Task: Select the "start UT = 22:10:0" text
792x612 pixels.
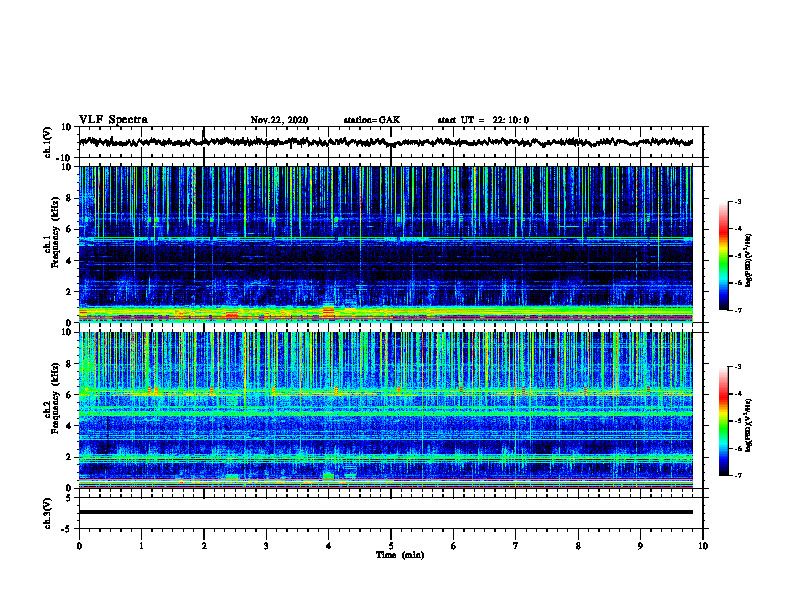Action: [483, 120]
